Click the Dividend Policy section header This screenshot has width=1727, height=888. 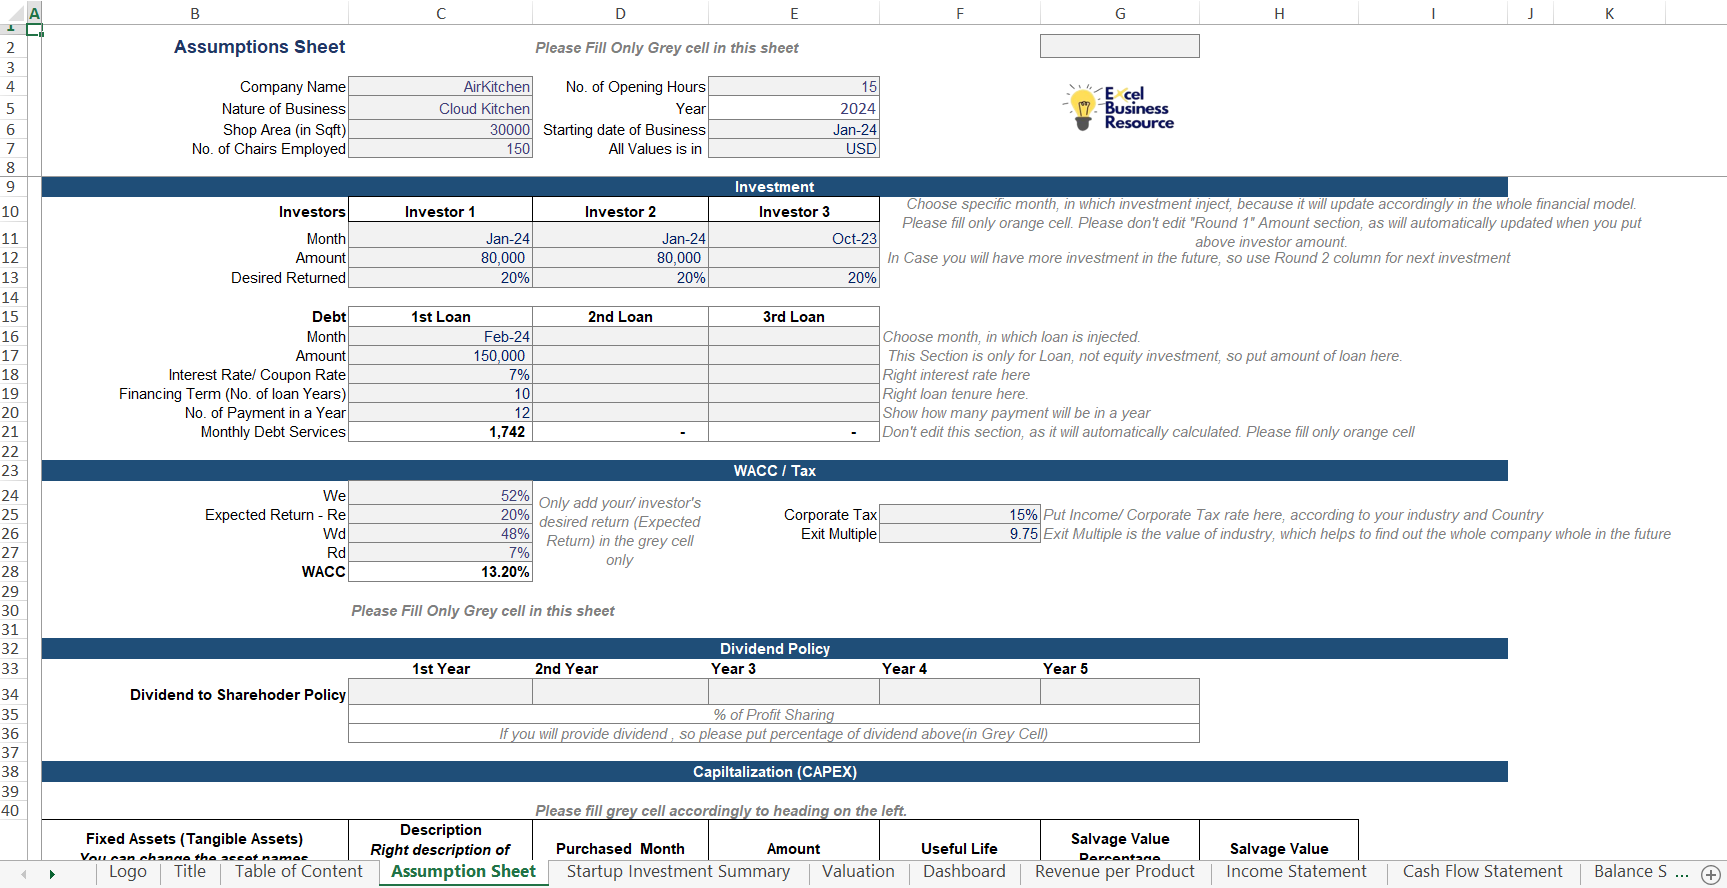click(774, 649)
